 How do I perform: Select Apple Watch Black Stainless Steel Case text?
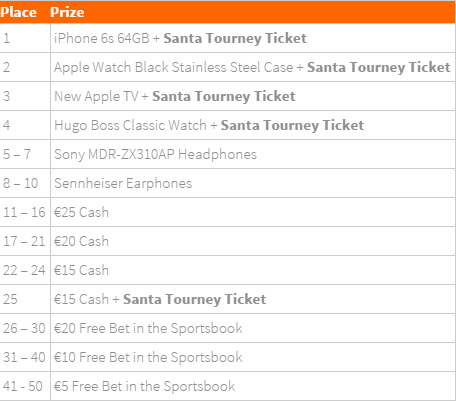tap(173, 67)
